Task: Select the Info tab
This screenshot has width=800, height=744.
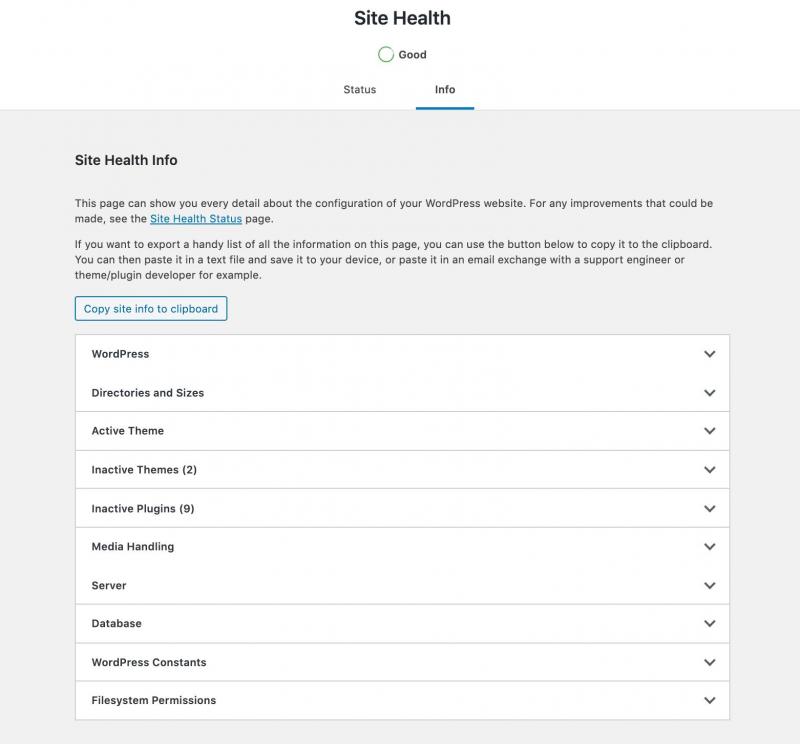Action: 445,90
